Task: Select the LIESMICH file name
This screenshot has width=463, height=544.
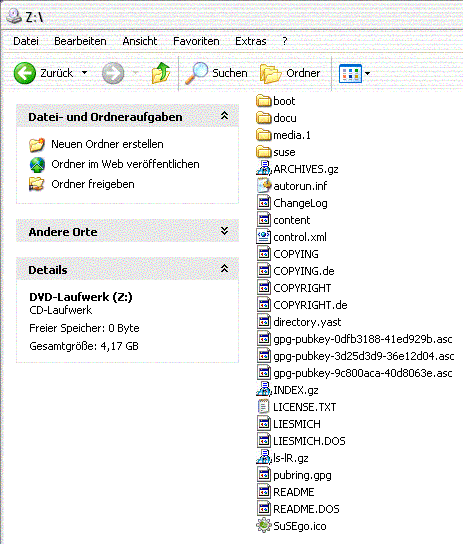Action: pyautogui.click(x=297, y=424)
